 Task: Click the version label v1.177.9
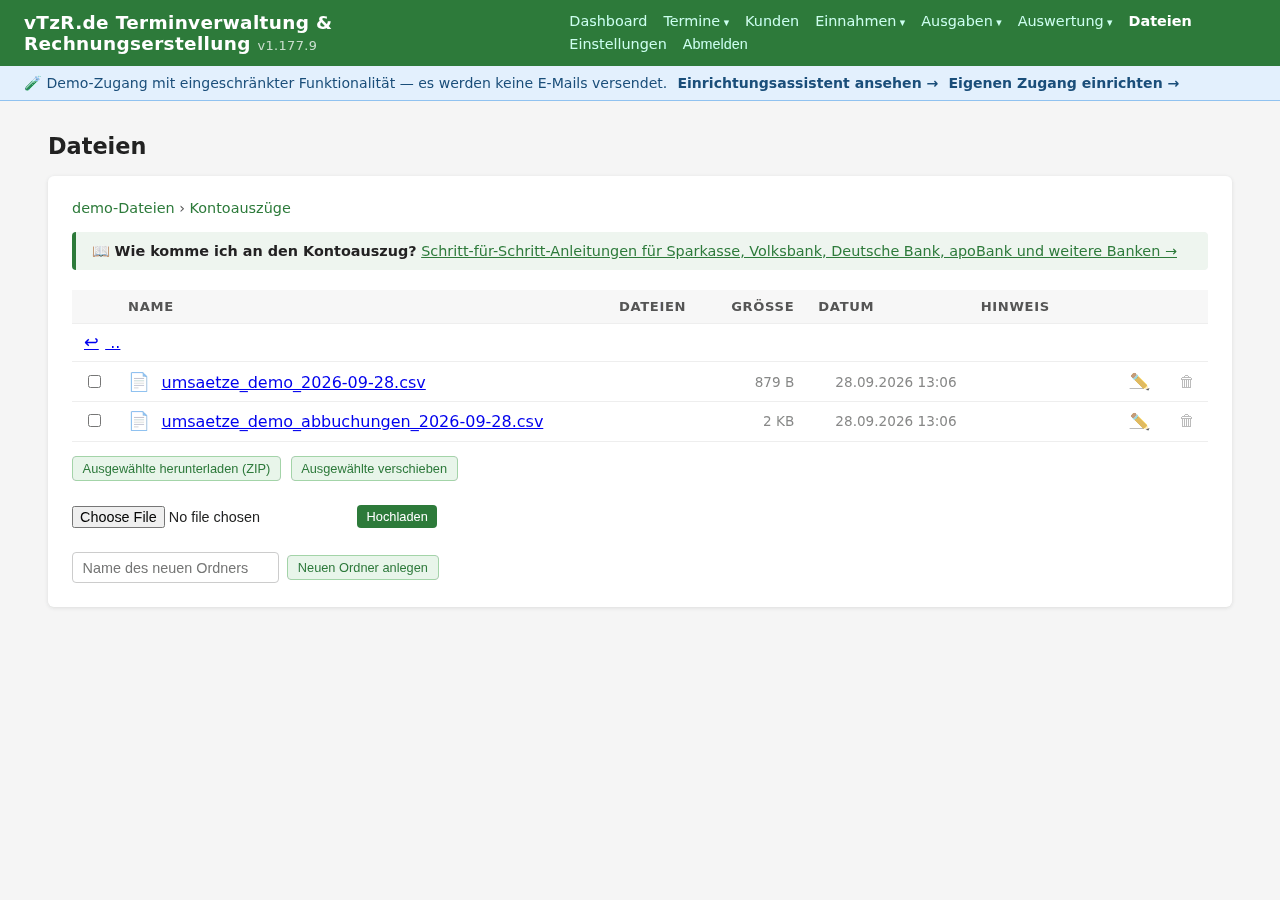(287, 45)
